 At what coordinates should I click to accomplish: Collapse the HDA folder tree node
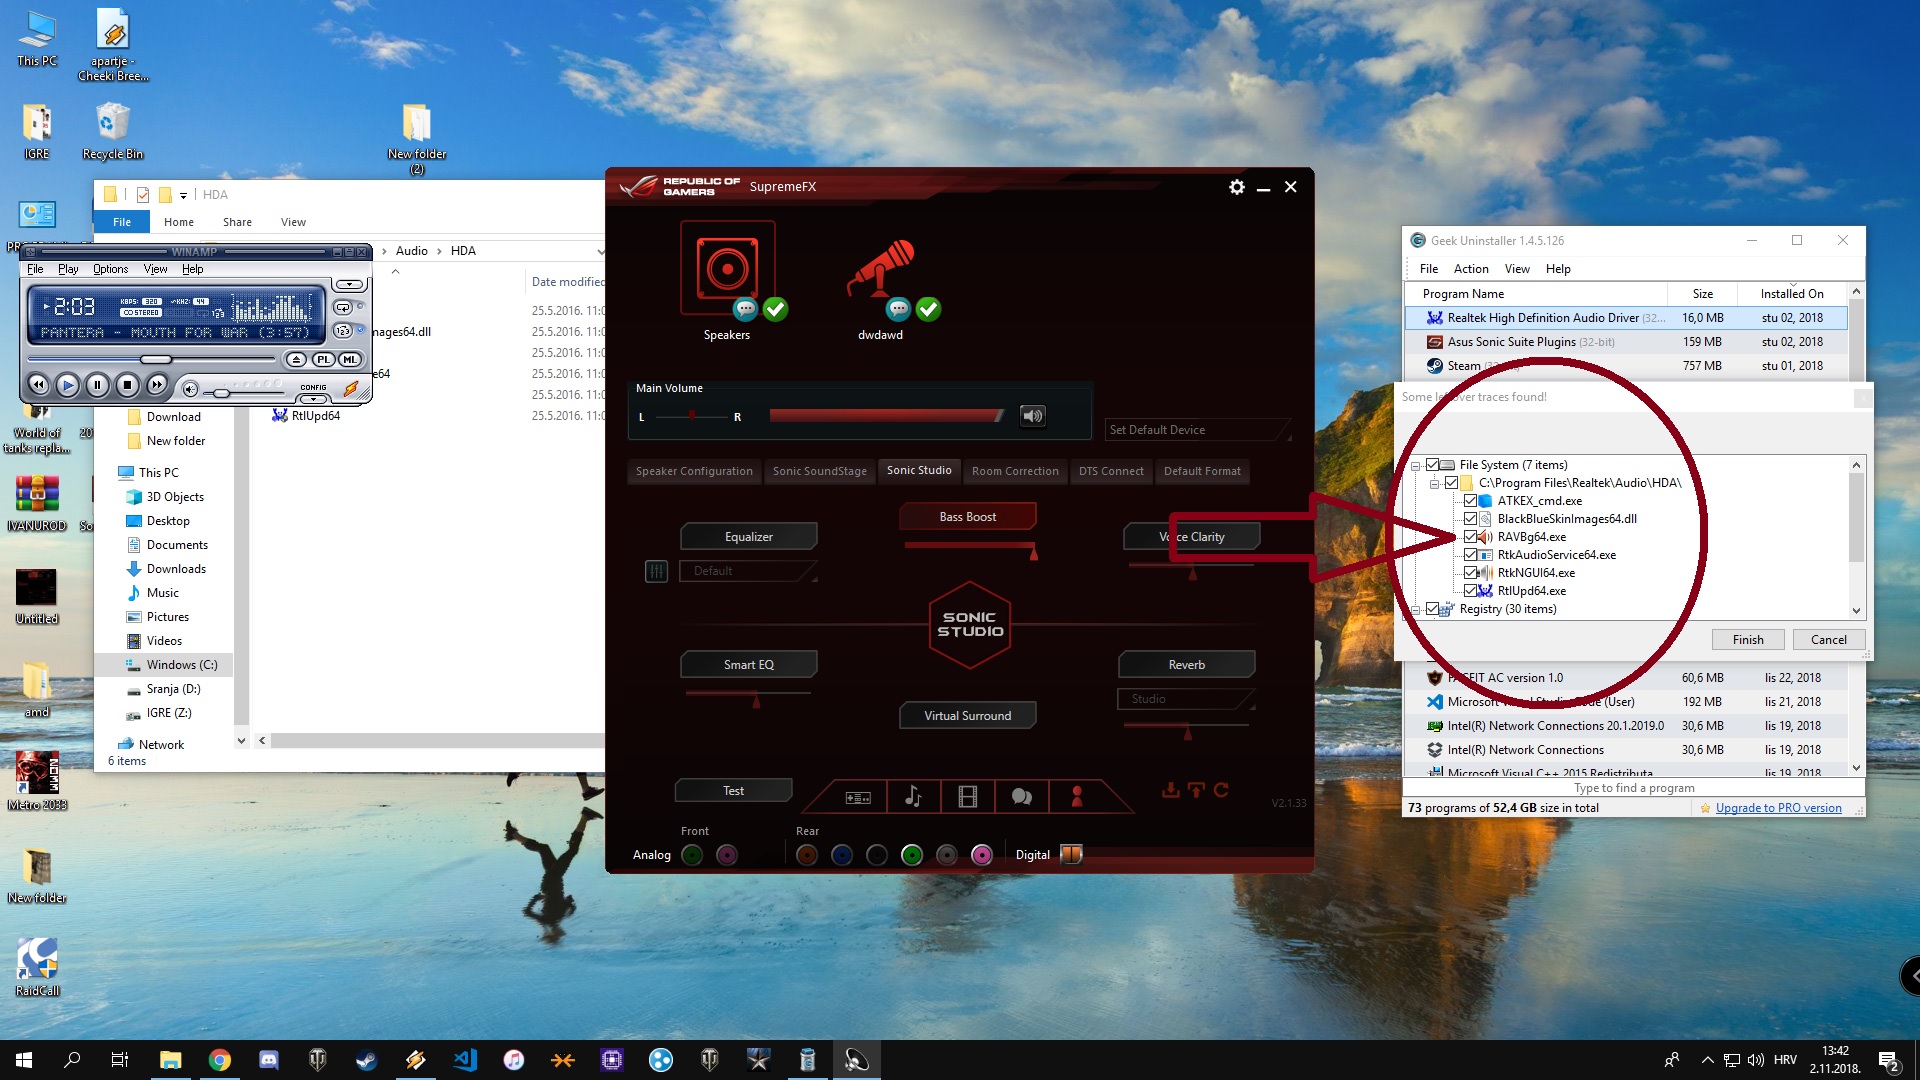click(1434, 484)
